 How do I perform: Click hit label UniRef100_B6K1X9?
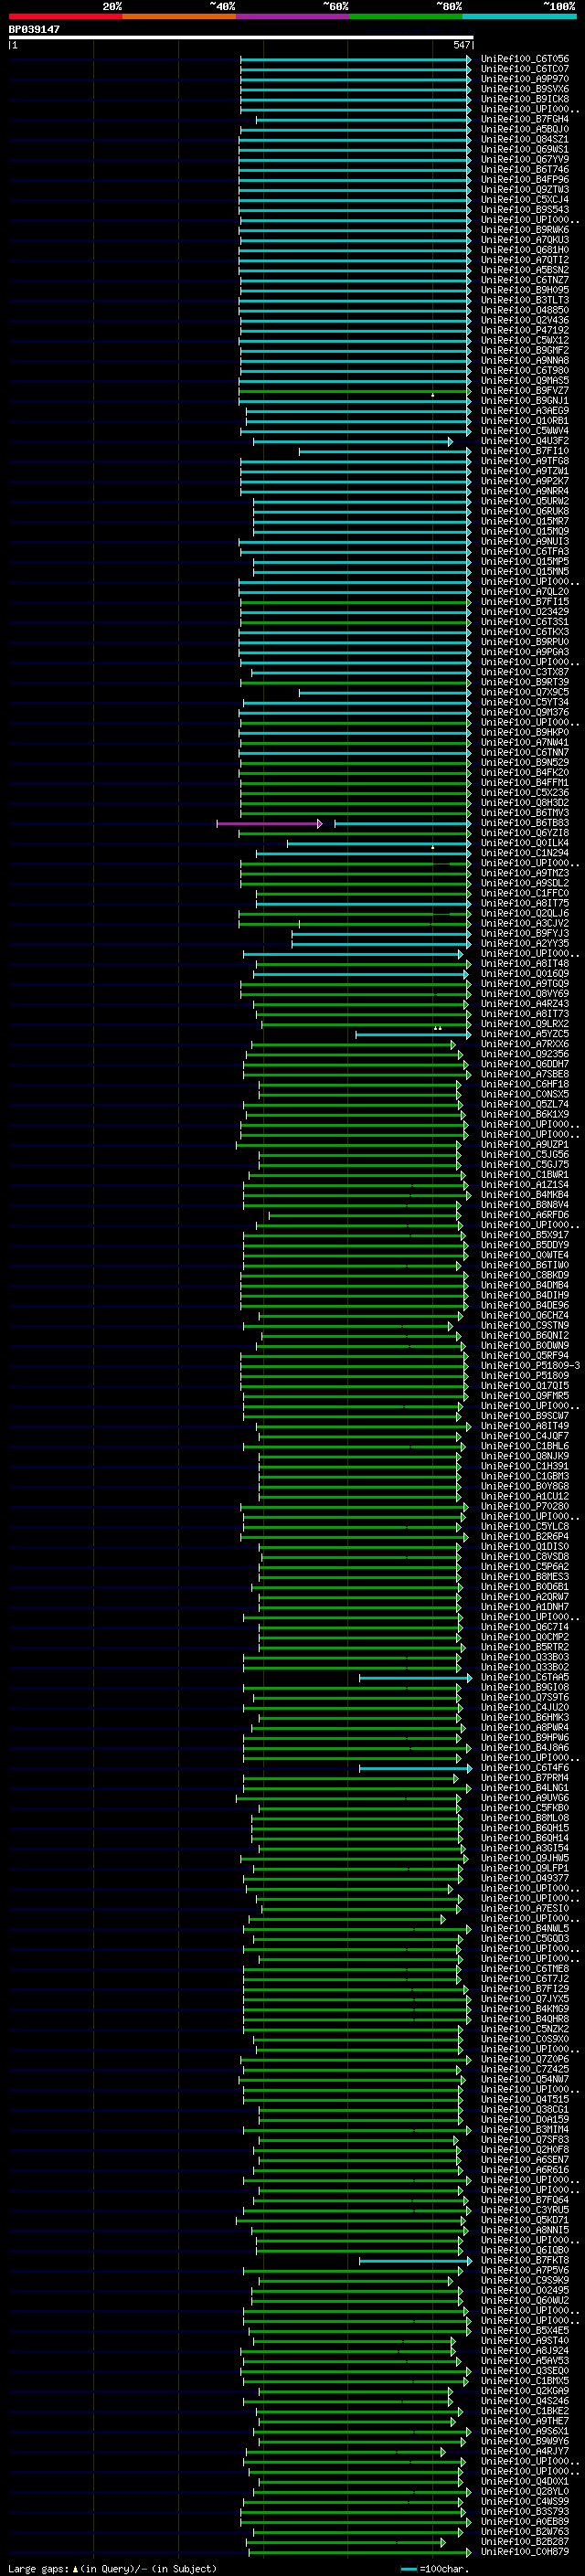tap(524, 1114)
